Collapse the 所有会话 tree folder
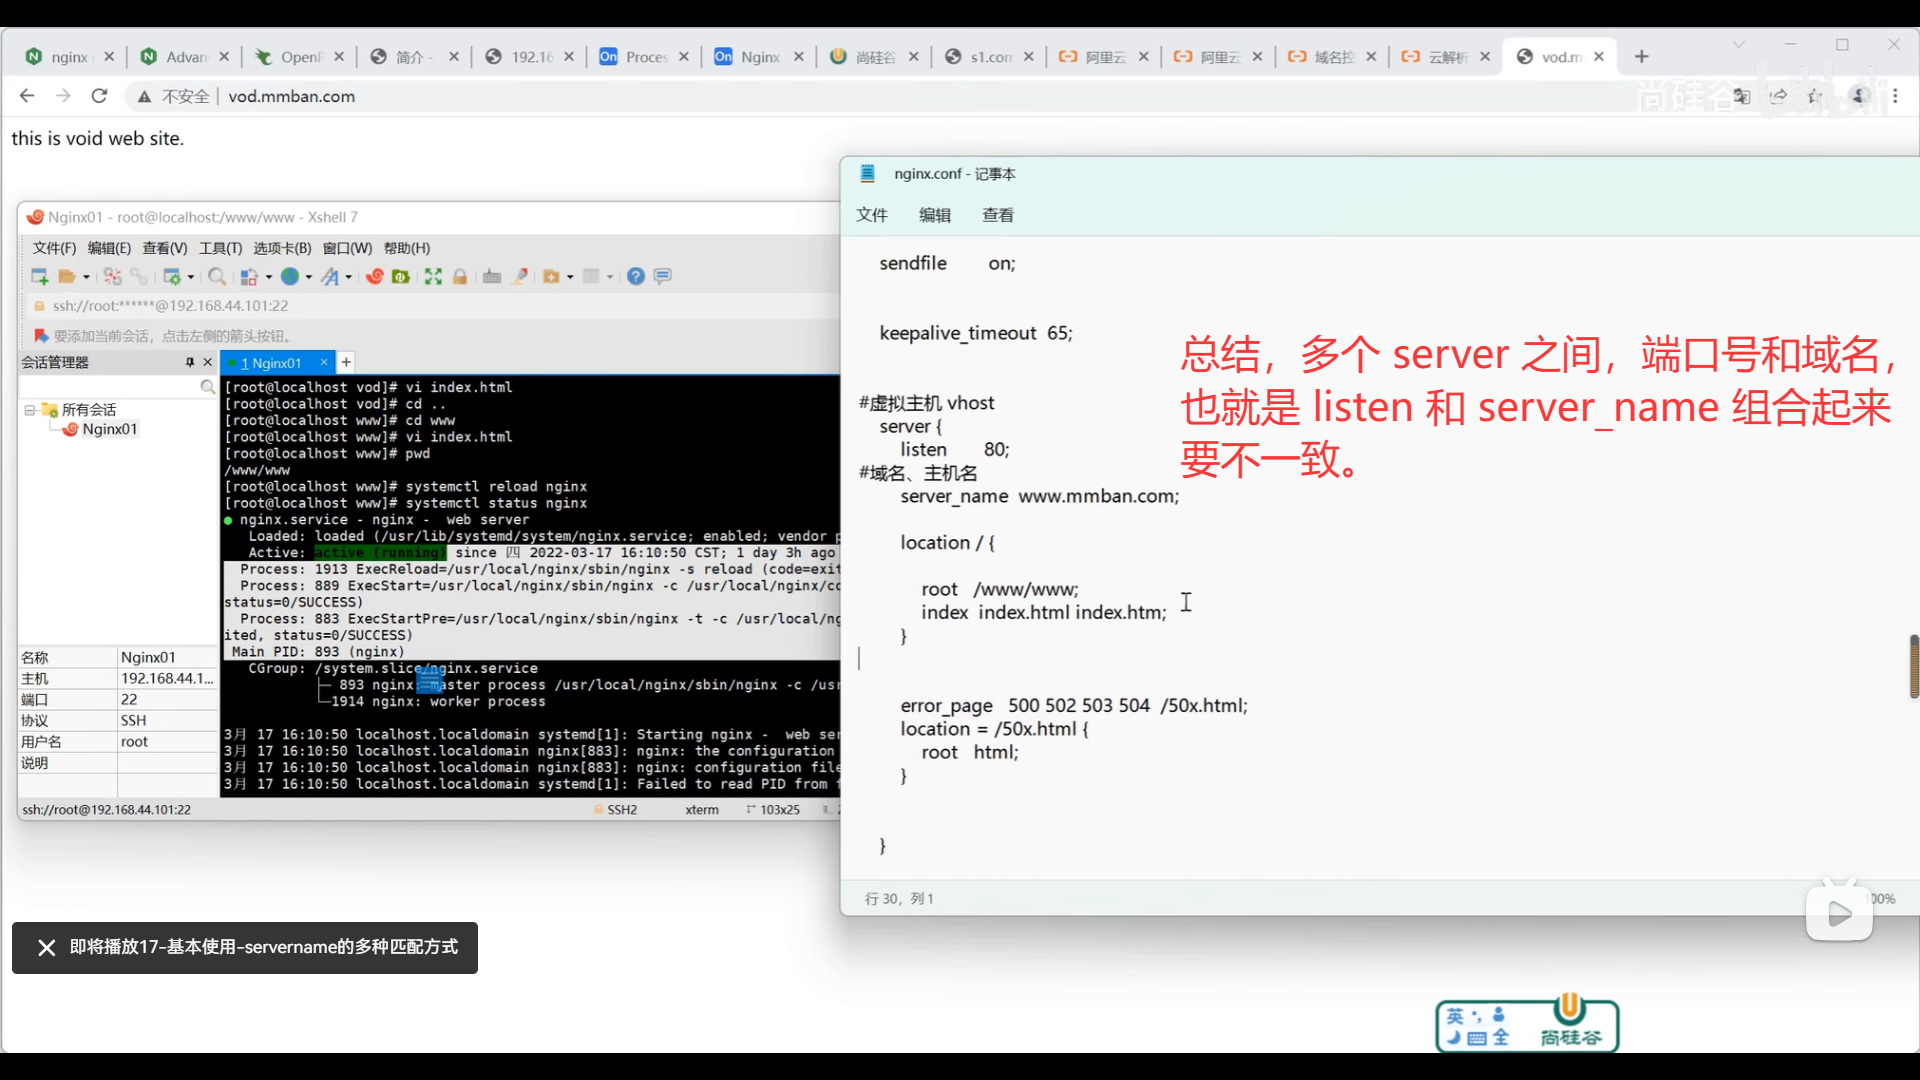Screen dimensions: 1920x1080 point(30,410)
